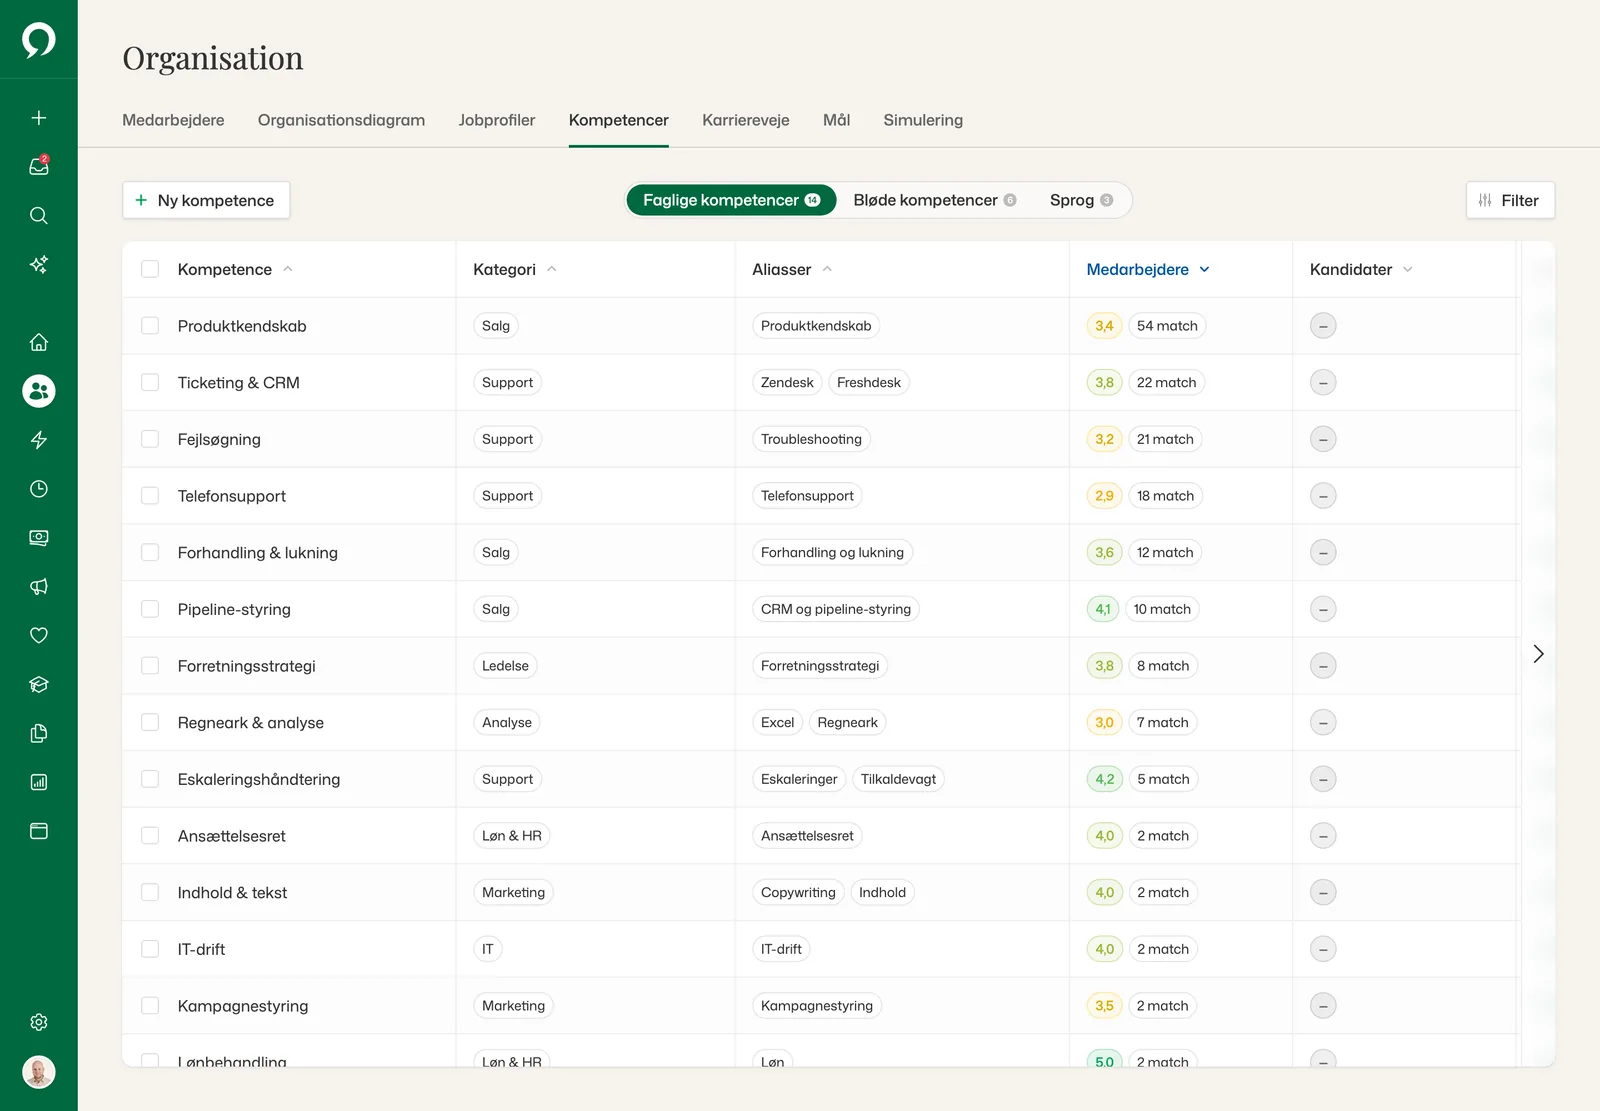1600x1111 pixels.
Task: Open the monitor badge icon in sidebar
Action: coord(39,538)
